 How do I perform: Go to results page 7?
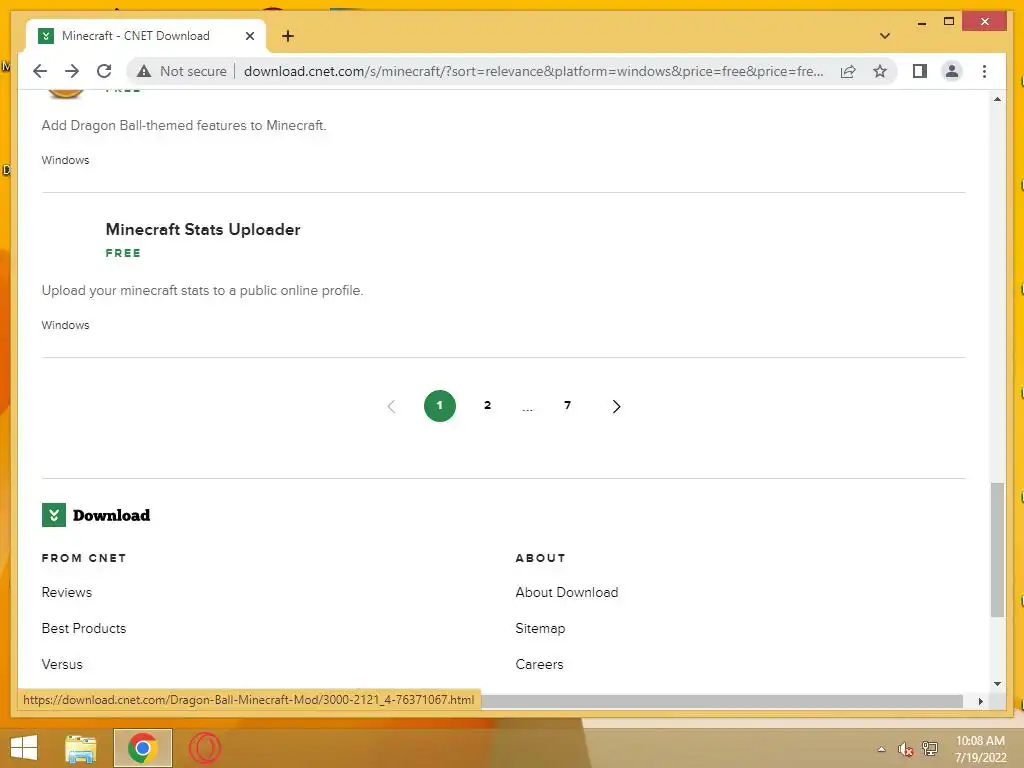pos(568,406)
